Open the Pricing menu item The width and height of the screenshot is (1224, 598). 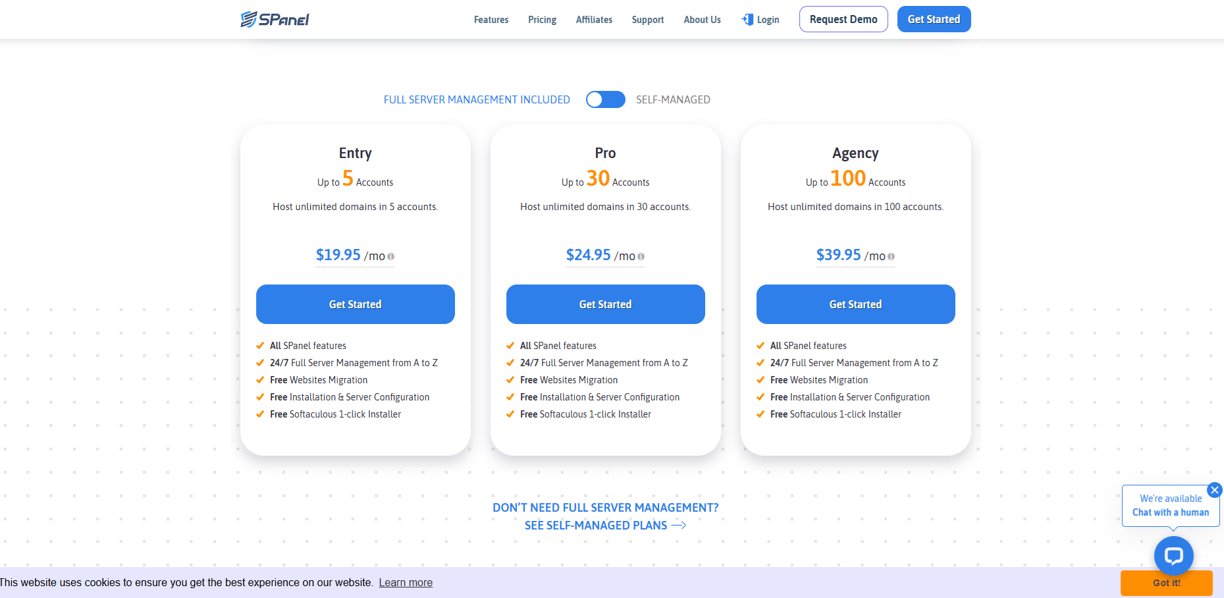[542, 20]
